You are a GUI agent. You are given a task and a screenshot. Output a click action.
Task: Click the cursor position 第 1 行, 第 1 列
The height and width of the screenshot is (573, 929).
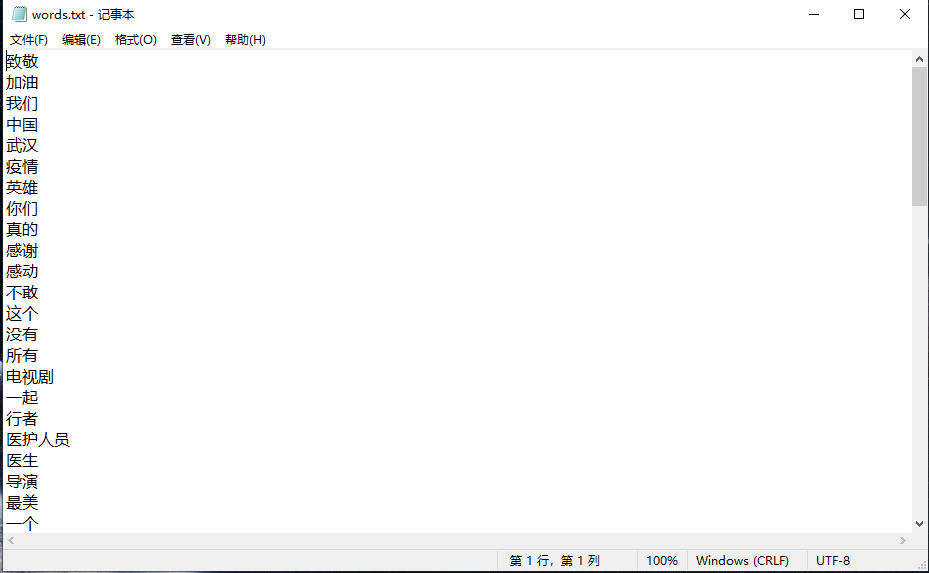555,561
